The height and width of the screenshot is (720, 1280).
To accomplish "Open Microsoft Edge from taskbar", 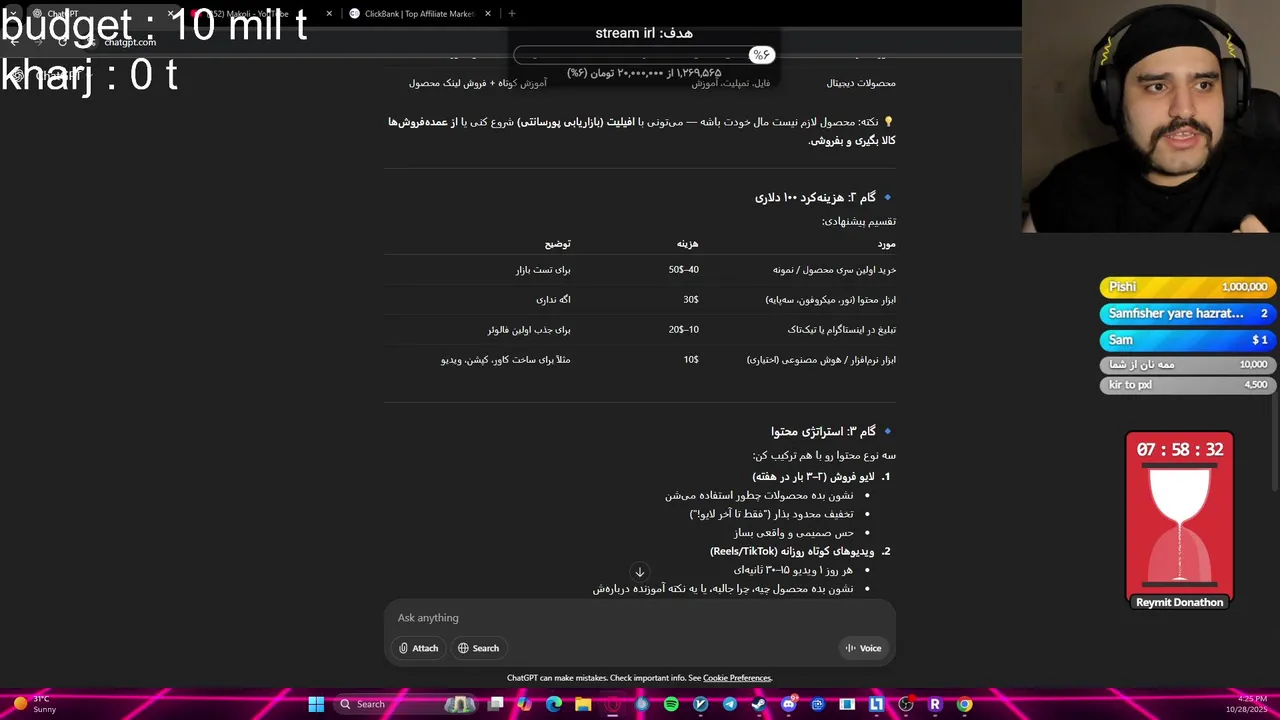I will point(554,704).
